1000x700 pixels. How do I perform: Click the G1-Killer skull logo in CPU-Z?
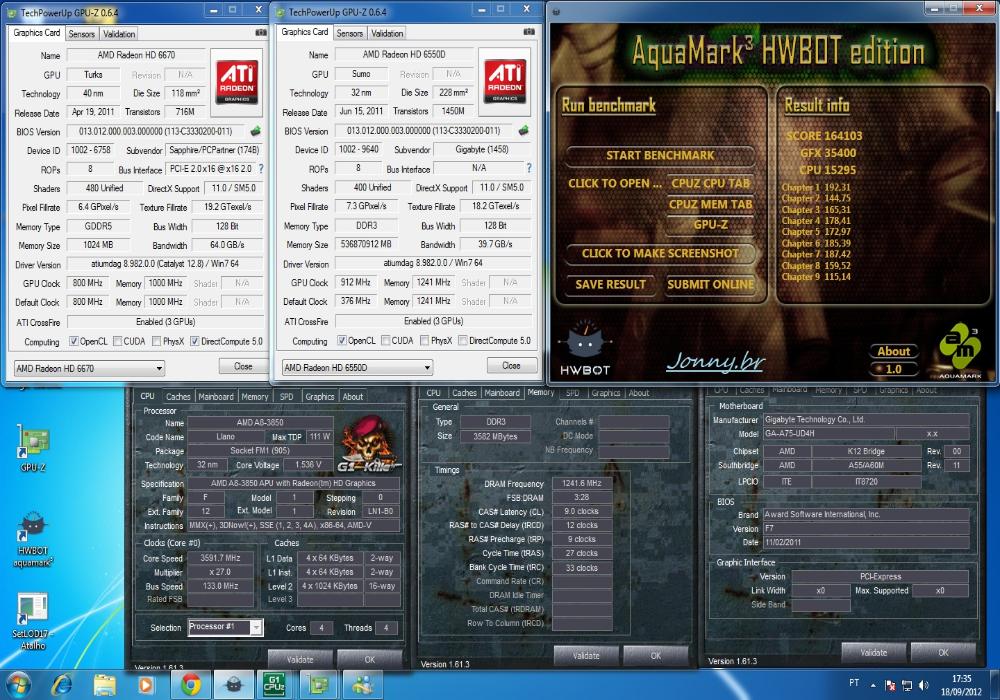[x=367, y=444]
